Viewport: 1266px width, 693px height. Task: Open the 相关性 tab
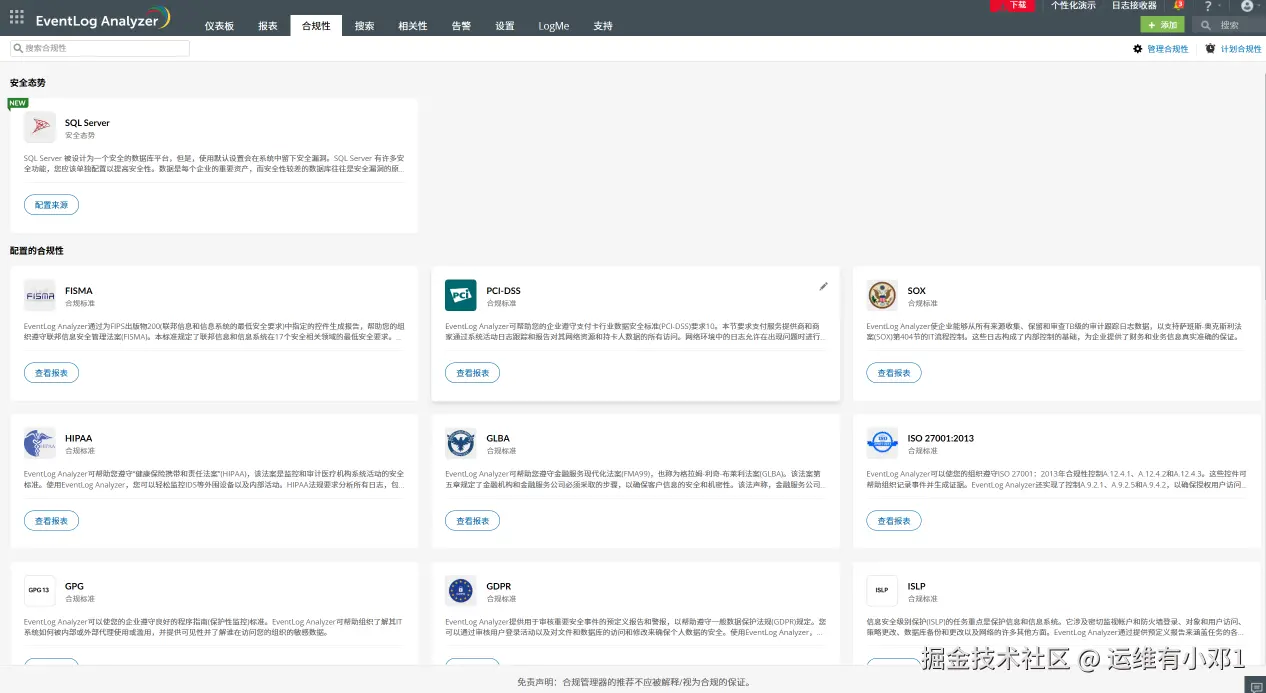click(x=413, y=26)
